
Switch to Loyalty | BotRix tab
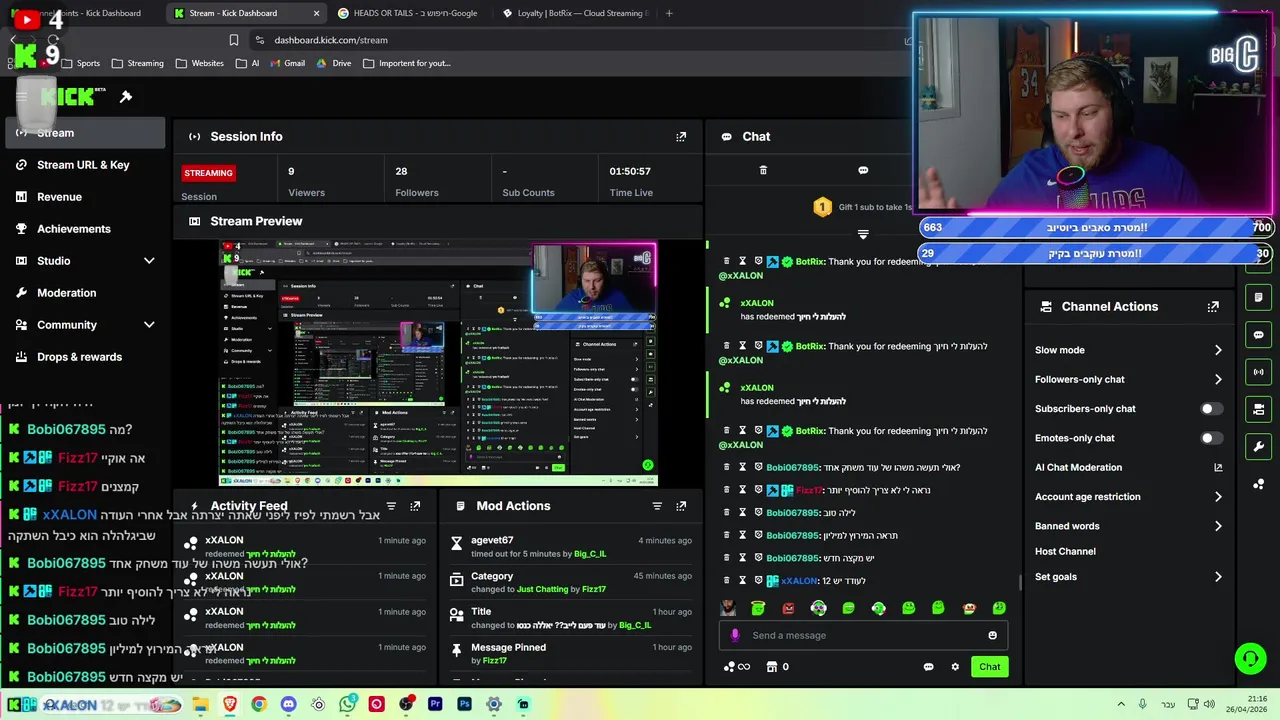574,13
